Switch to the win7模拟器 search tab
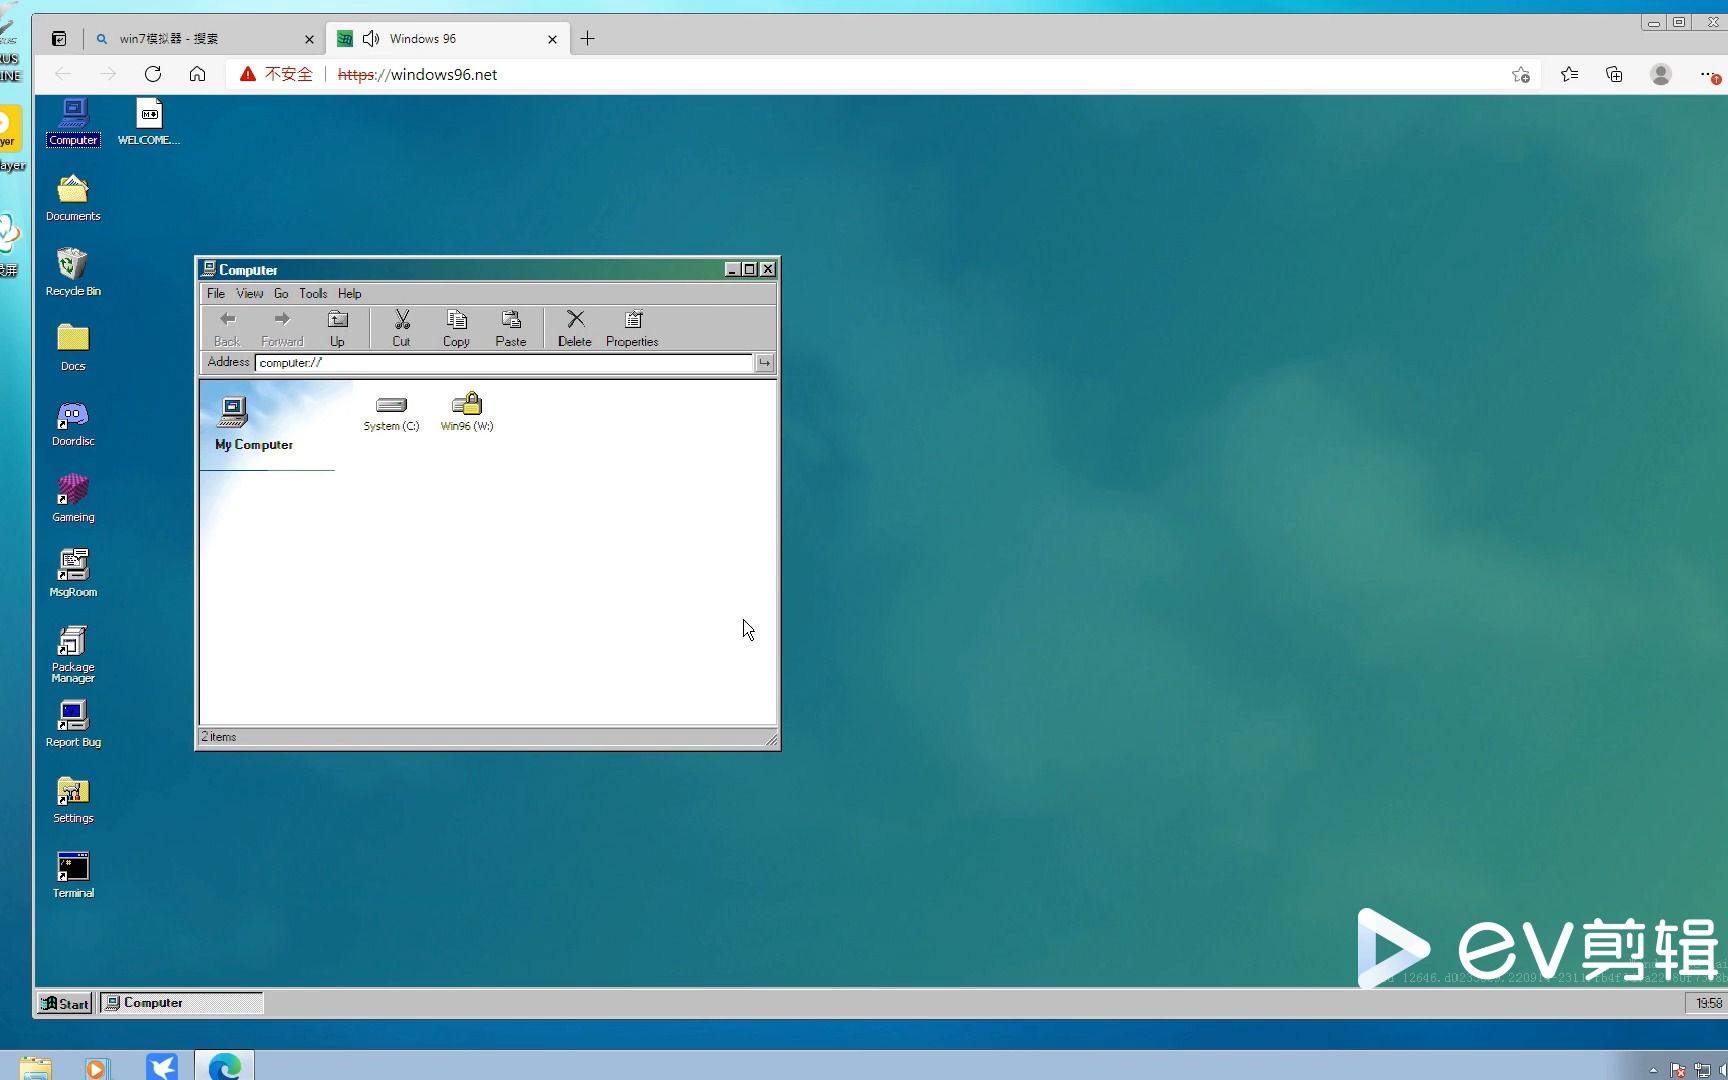The image size is (1728, 1080). (x=200, y=39)
